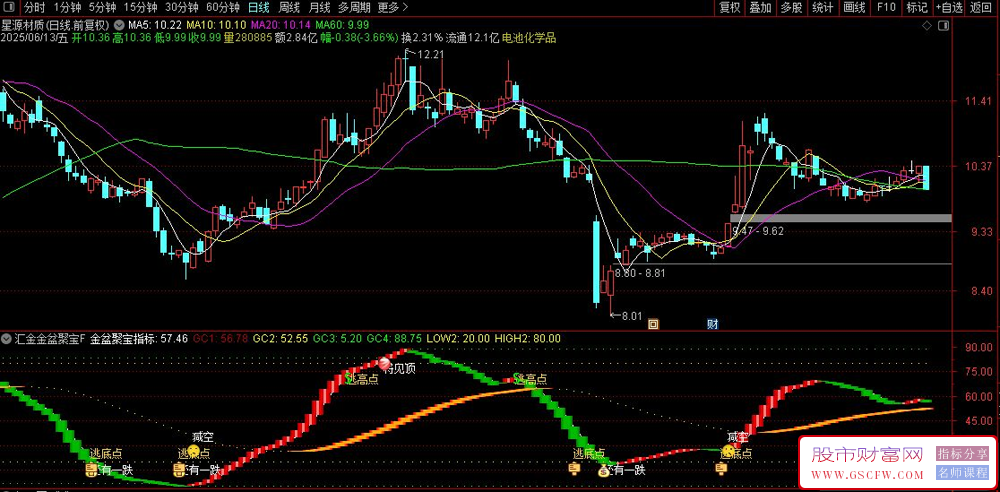This screenshot has width=1000, height=492.
Task: Toggle the side panel icon at top-left
Action: click(7, 8)
